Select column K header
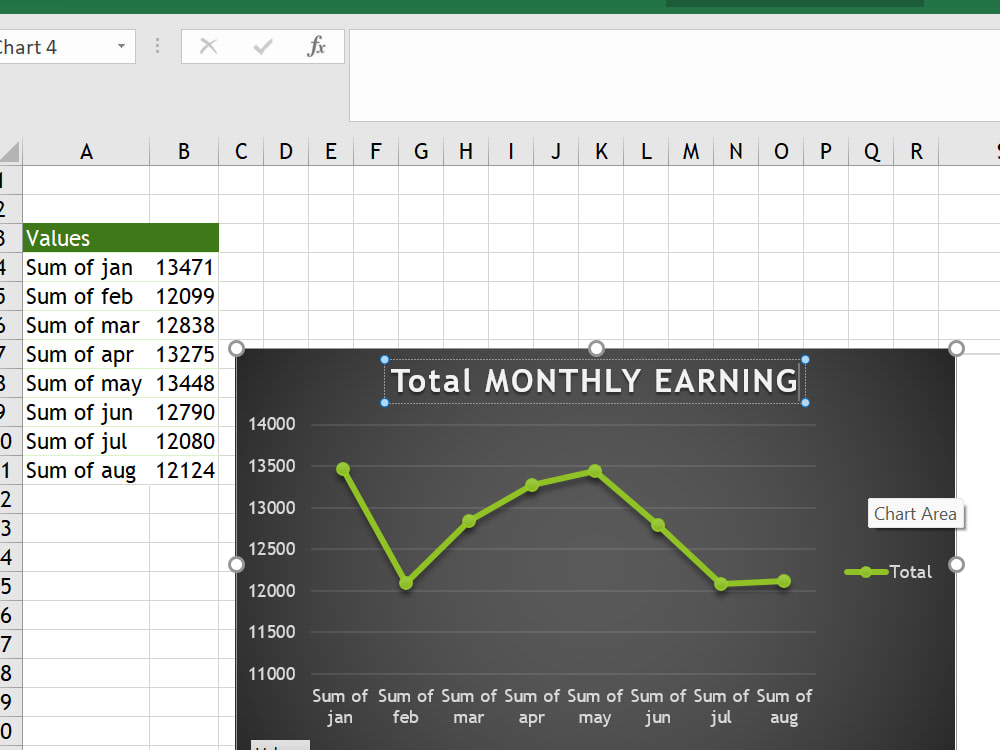 click(x=601, y=151)
